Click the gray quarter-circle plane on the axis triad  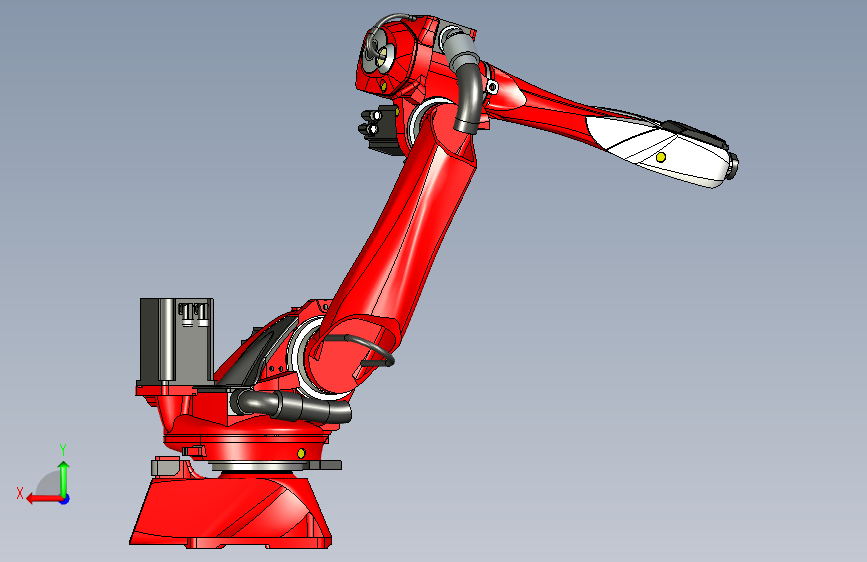point(49,485)
